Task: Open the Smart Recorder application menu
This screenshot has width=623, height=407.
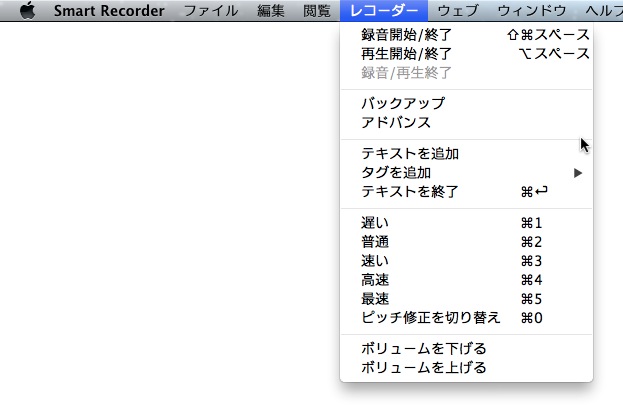Action: [109, 11]
